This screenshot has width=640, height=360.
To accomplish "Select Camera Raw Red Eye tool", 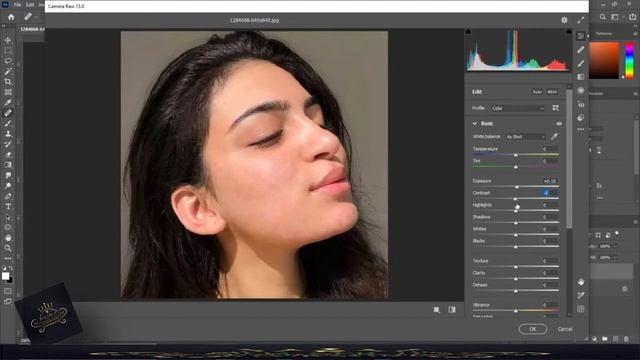I will click(580, 104).
